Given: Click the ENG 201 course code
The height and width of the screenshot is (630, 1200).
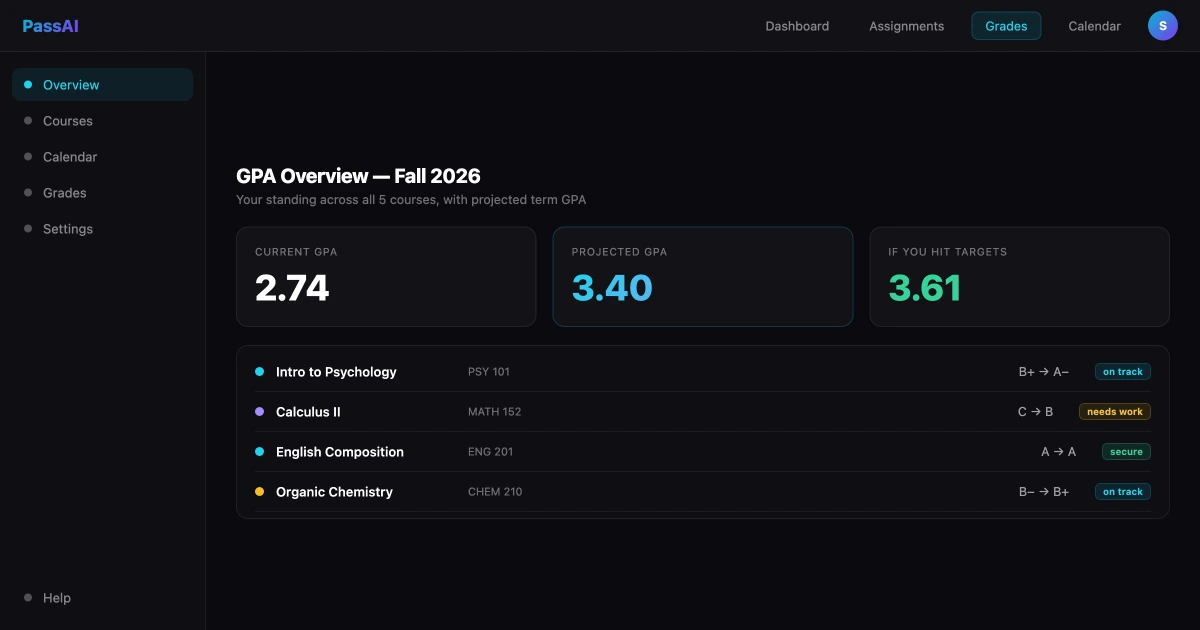Looking at the screenshot, I should point(491,452).
